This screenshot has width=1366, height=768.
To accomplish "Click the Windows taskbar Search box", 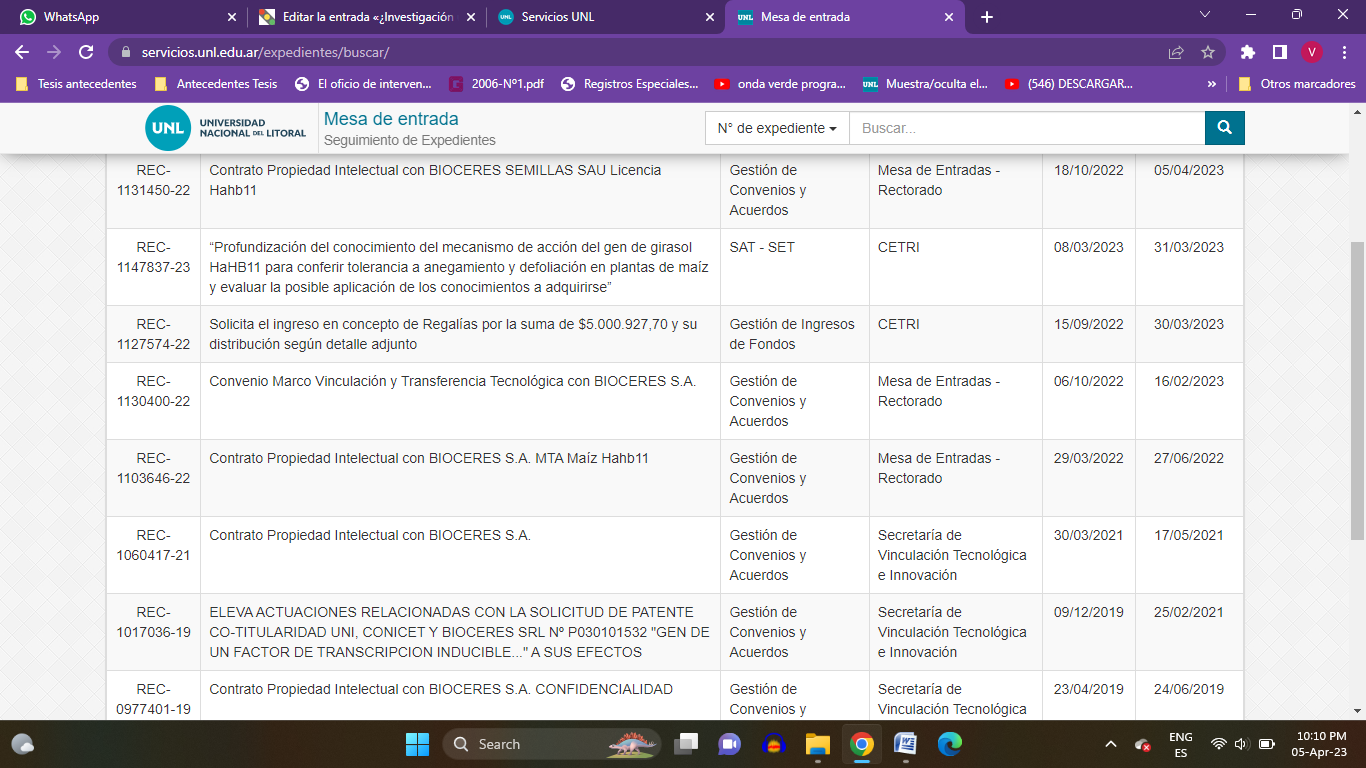I will (x=551, y=744).
